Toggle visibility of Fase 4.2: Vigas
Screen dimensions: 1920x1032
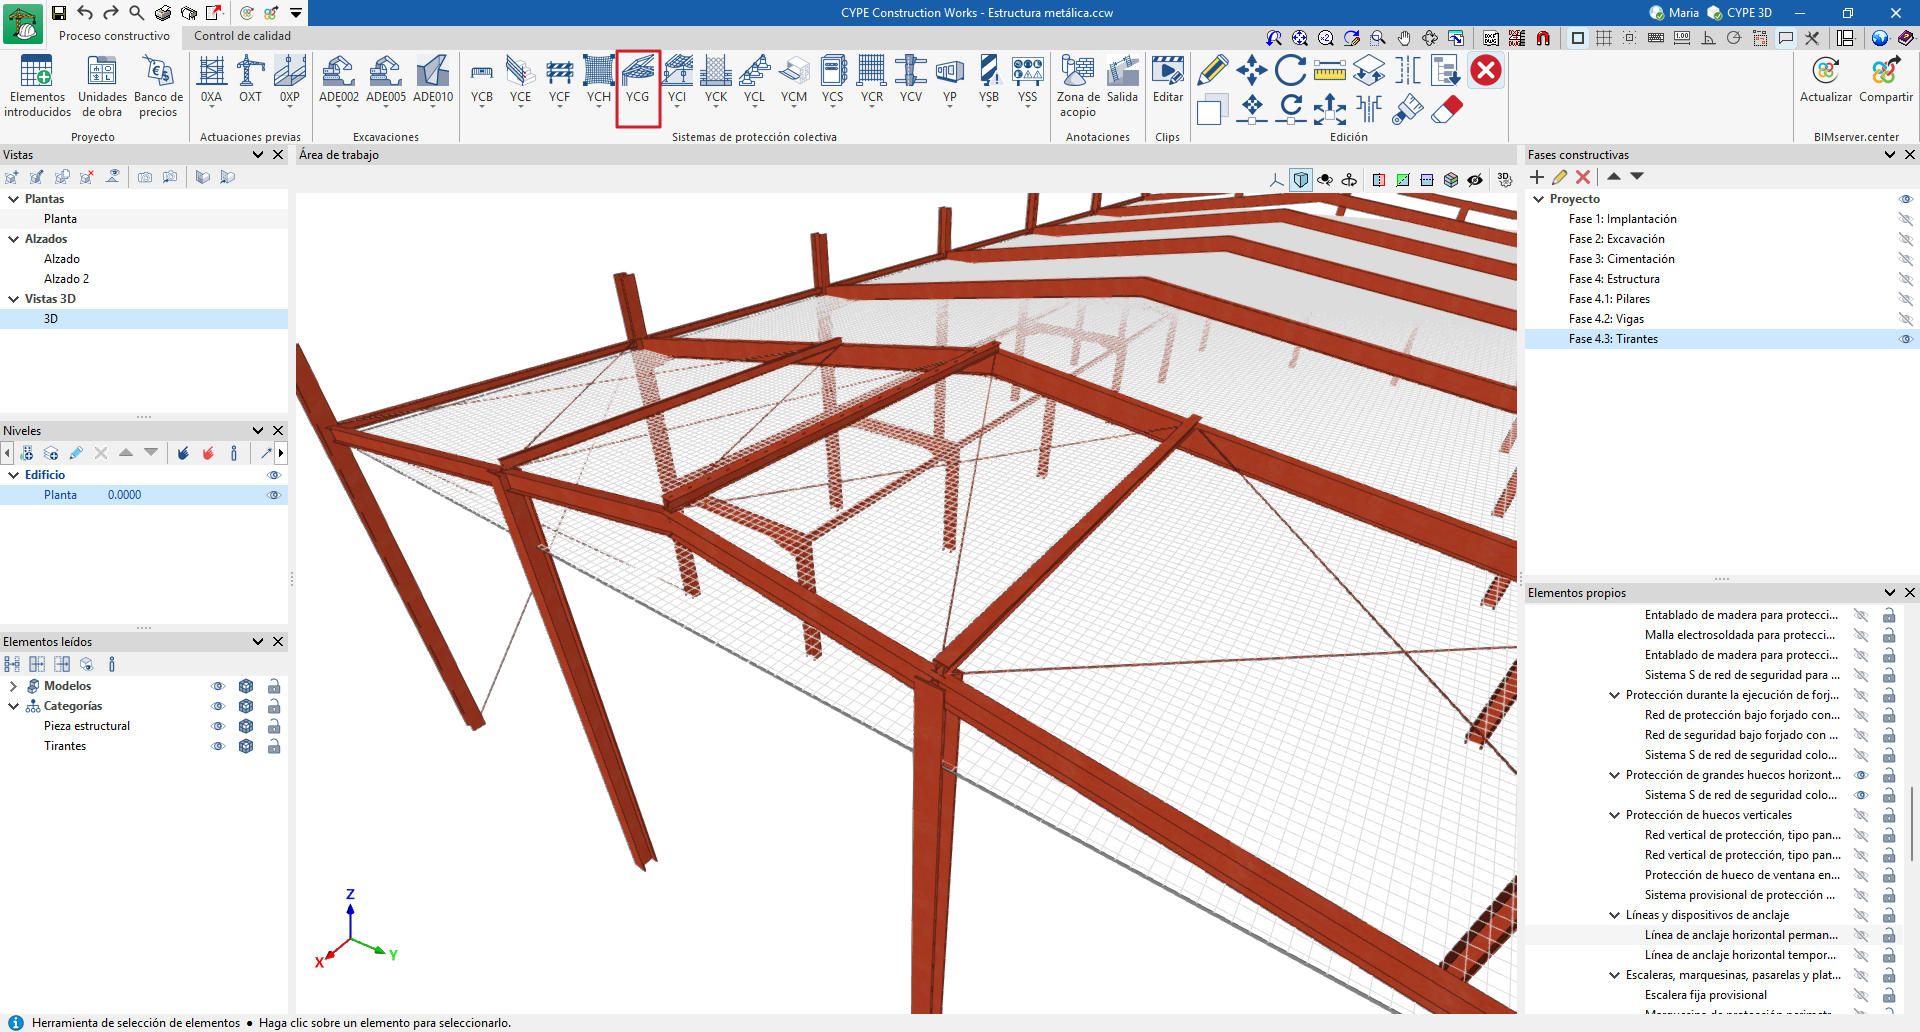pos(1905,319)
